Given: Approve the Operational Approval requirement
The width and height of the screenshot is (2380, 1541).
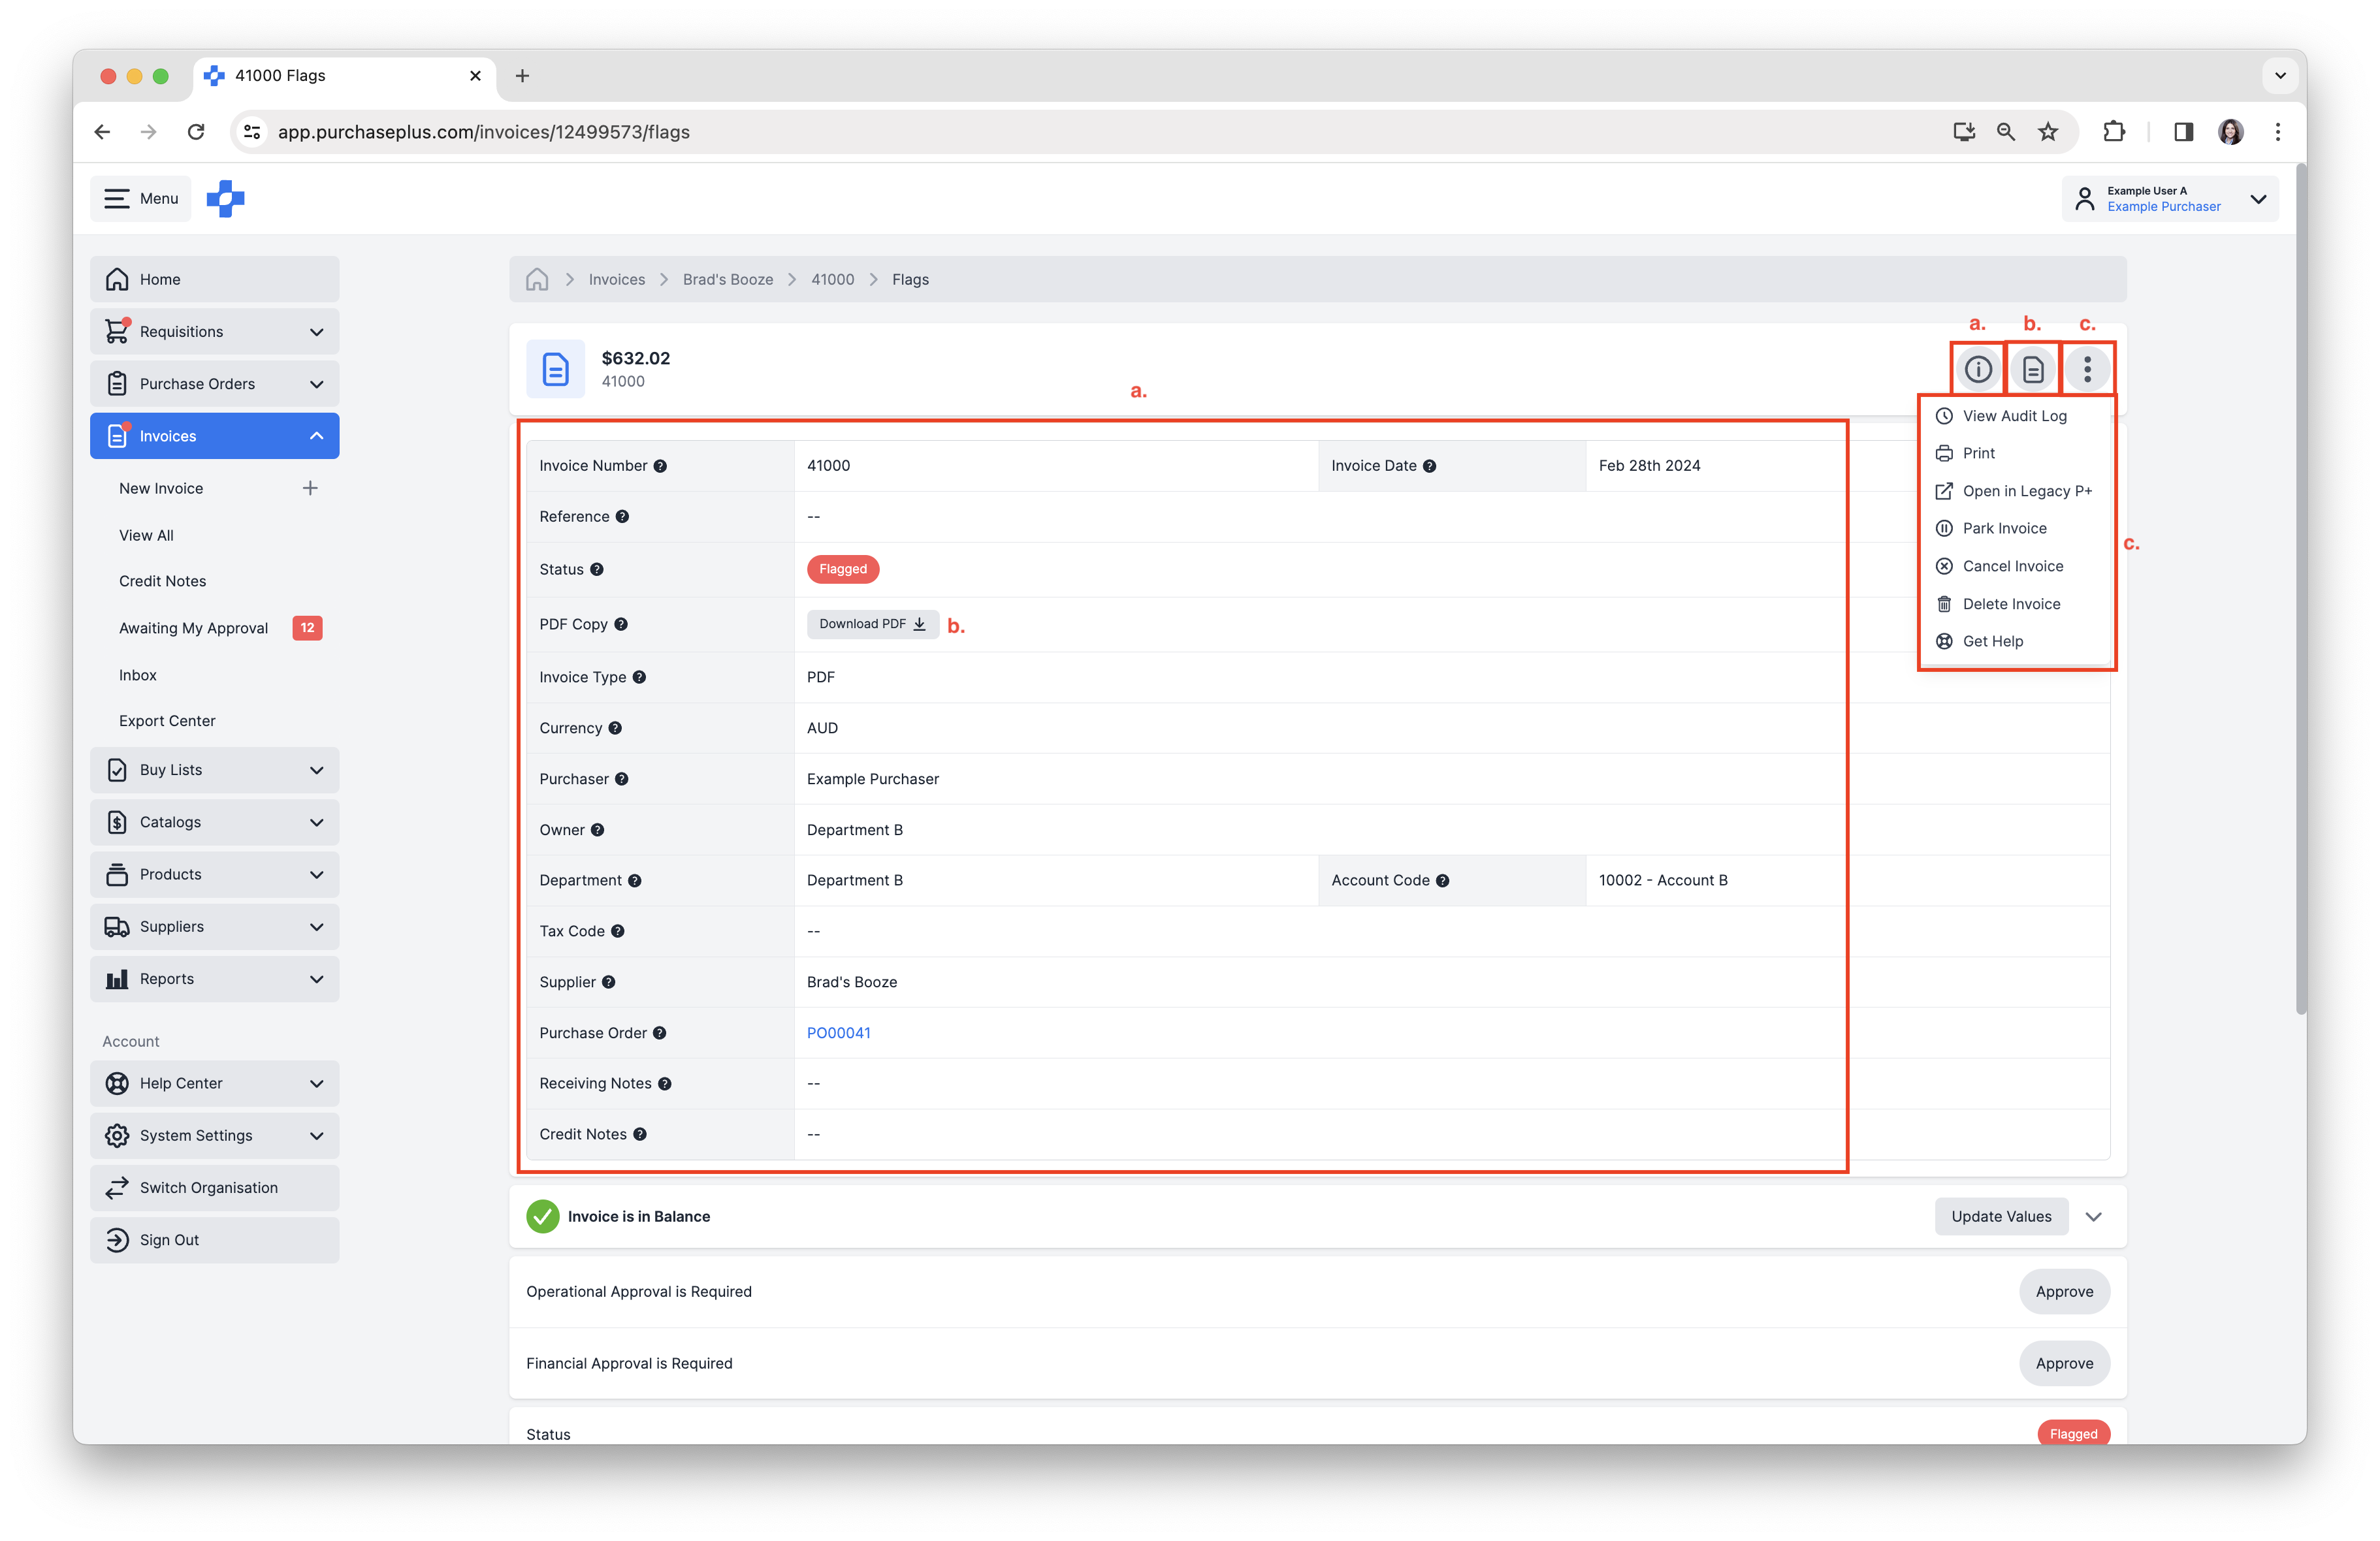Looking at the screenshot, I should coord(2064,1292).
